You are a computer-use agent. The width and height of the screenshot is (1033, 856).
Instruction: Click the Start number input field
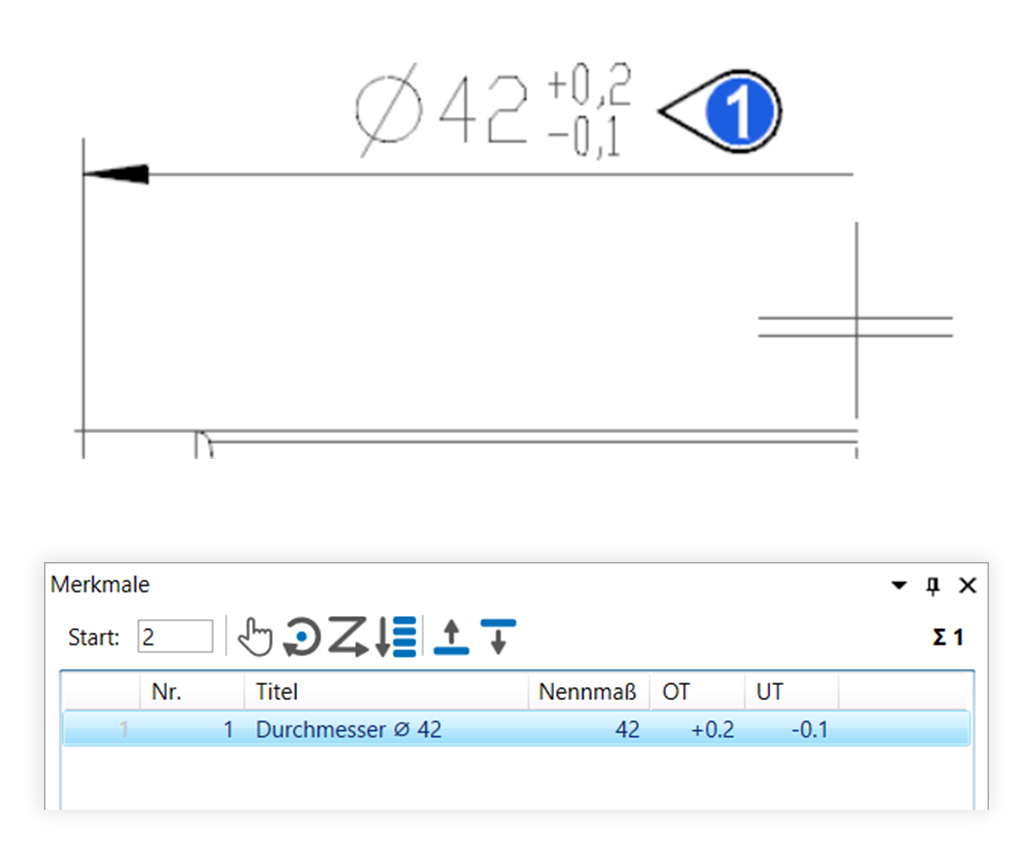[x=175, y=637]
